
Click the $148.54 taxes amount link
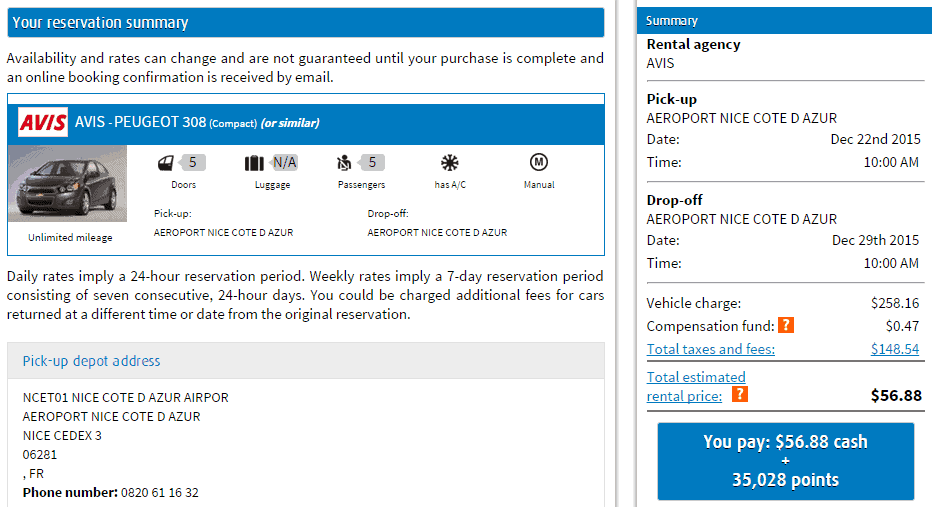pos(895,349)
